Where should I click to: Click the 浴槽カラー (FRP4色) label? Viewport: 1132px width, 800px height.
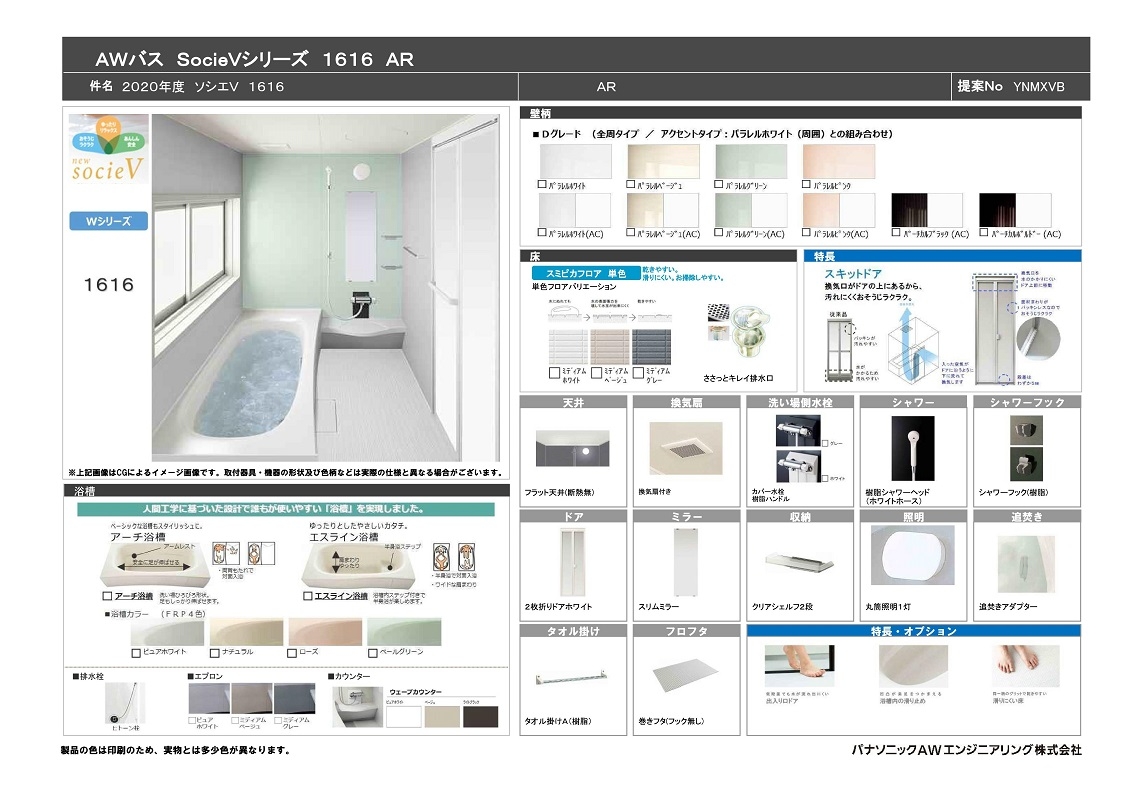pyautogui.click(x=157, y=614)
